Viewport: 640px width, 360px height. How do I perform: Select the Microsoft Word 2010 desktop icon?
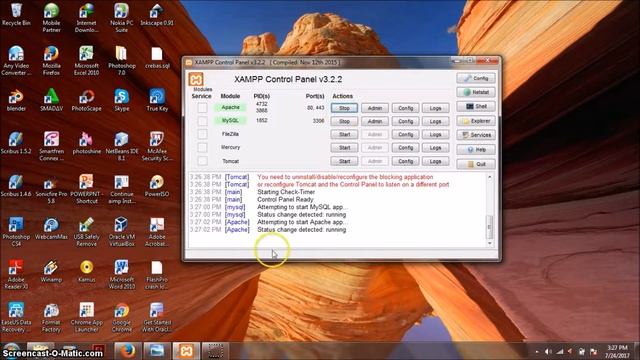[122, 275]
